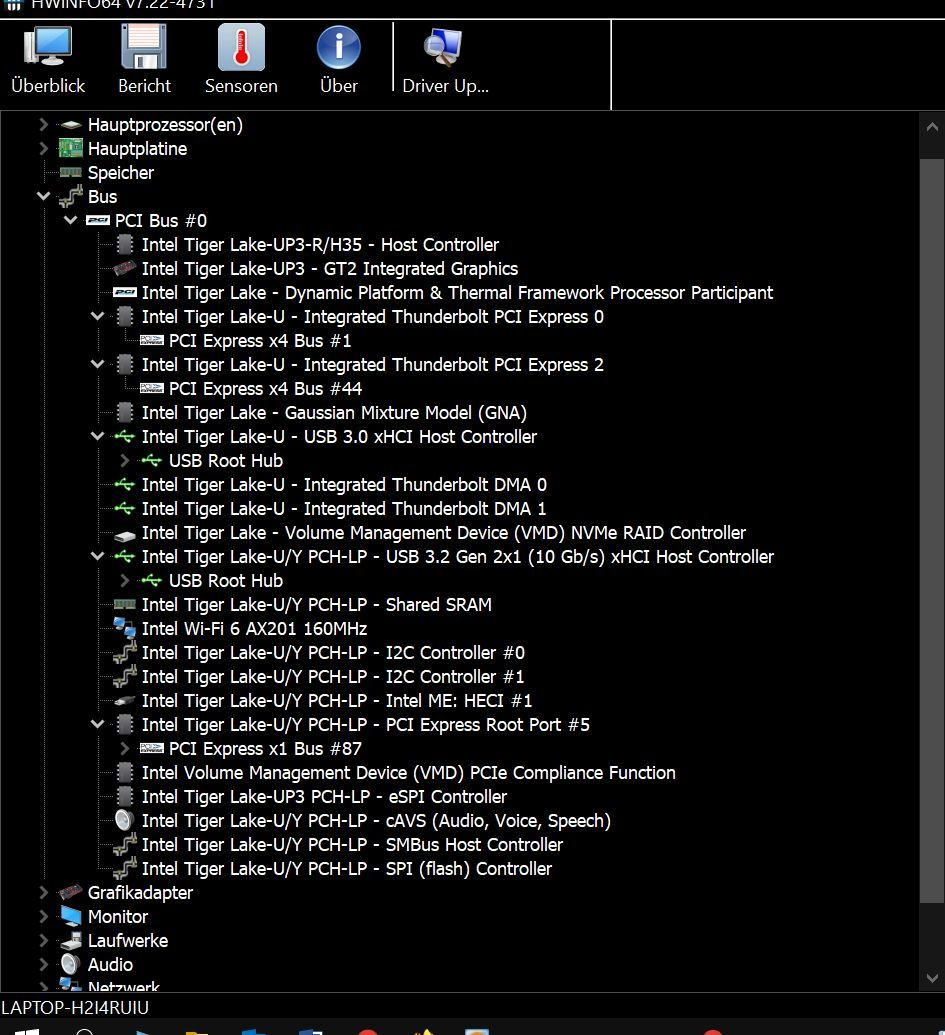Click scrollbar down arrow
Screen dimensions: 945x1035
932,978
